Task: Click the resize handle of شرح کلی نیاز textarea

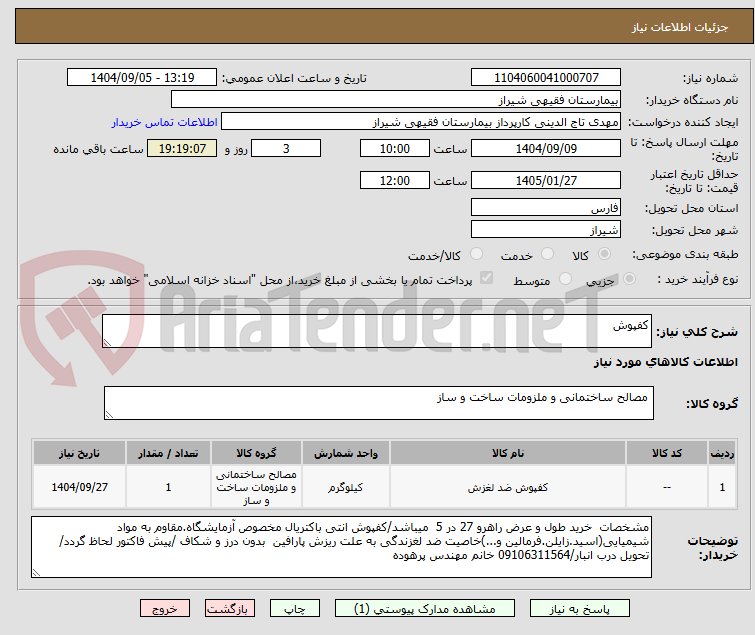Action: [107, 342]
